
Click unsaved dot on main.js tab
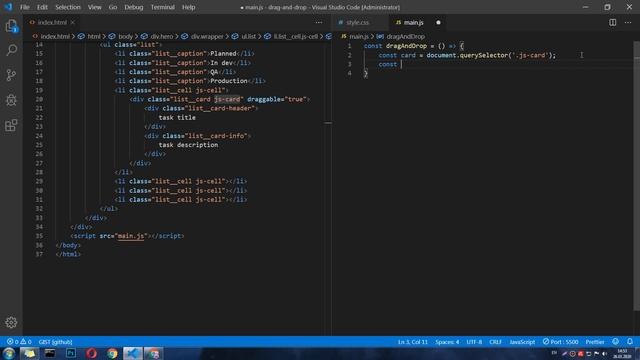[438, 22]
